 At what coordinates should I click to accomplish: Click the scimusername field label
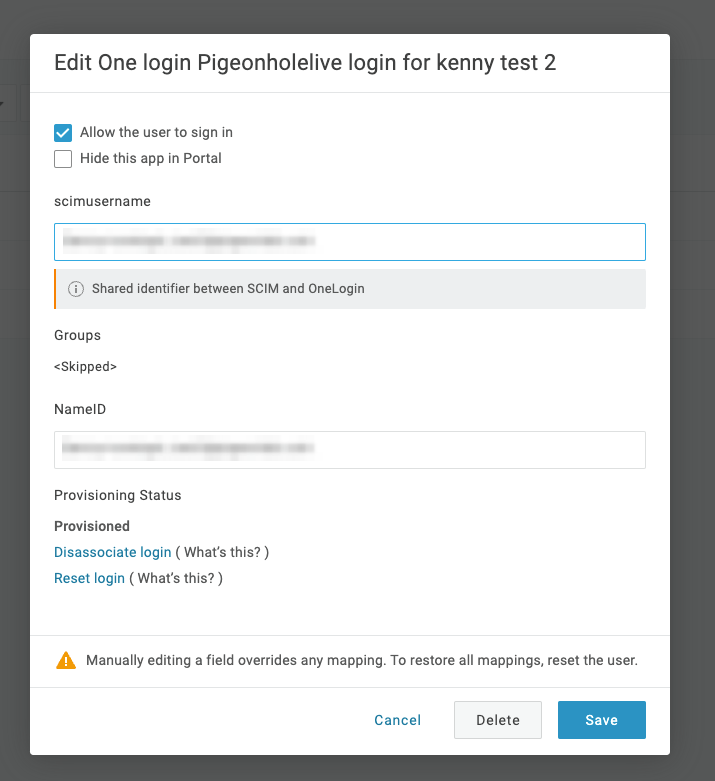pos(102,201)
